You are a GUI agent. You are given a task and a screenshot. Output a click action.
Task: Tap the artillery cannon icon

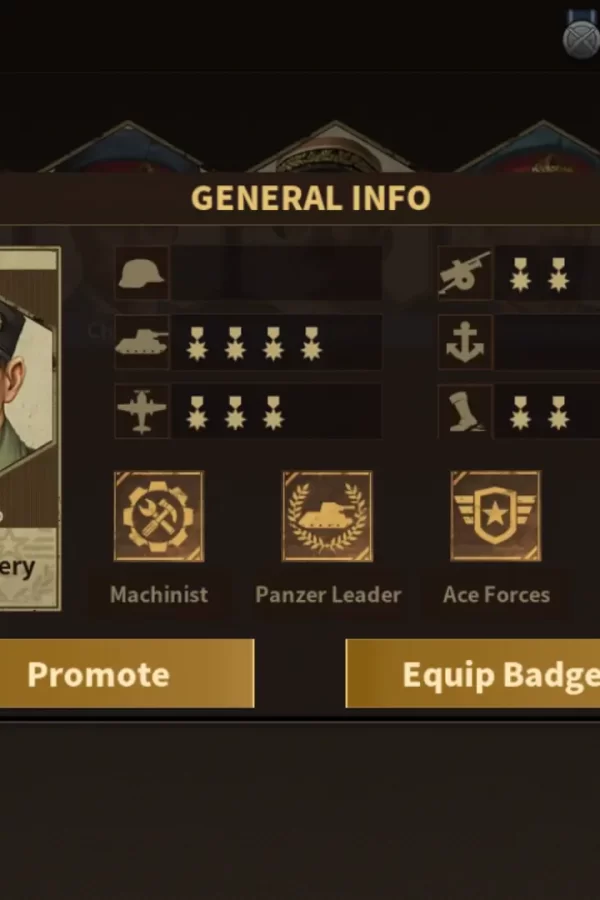click(x=465, y=273)
